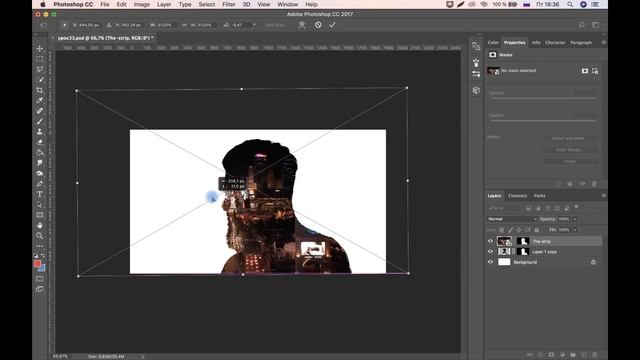640x360 pixels.
Task: Toggle lock position
Action: (519, 230)
